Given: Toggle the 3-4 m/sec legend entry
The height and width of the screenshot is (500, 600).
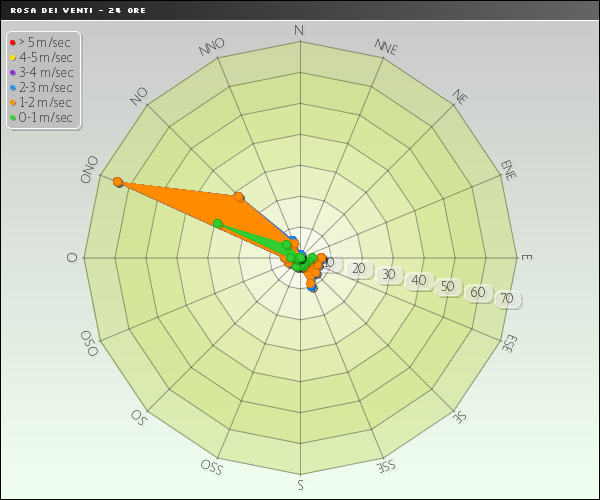Looking at the screenshot, I should (46, 72).
